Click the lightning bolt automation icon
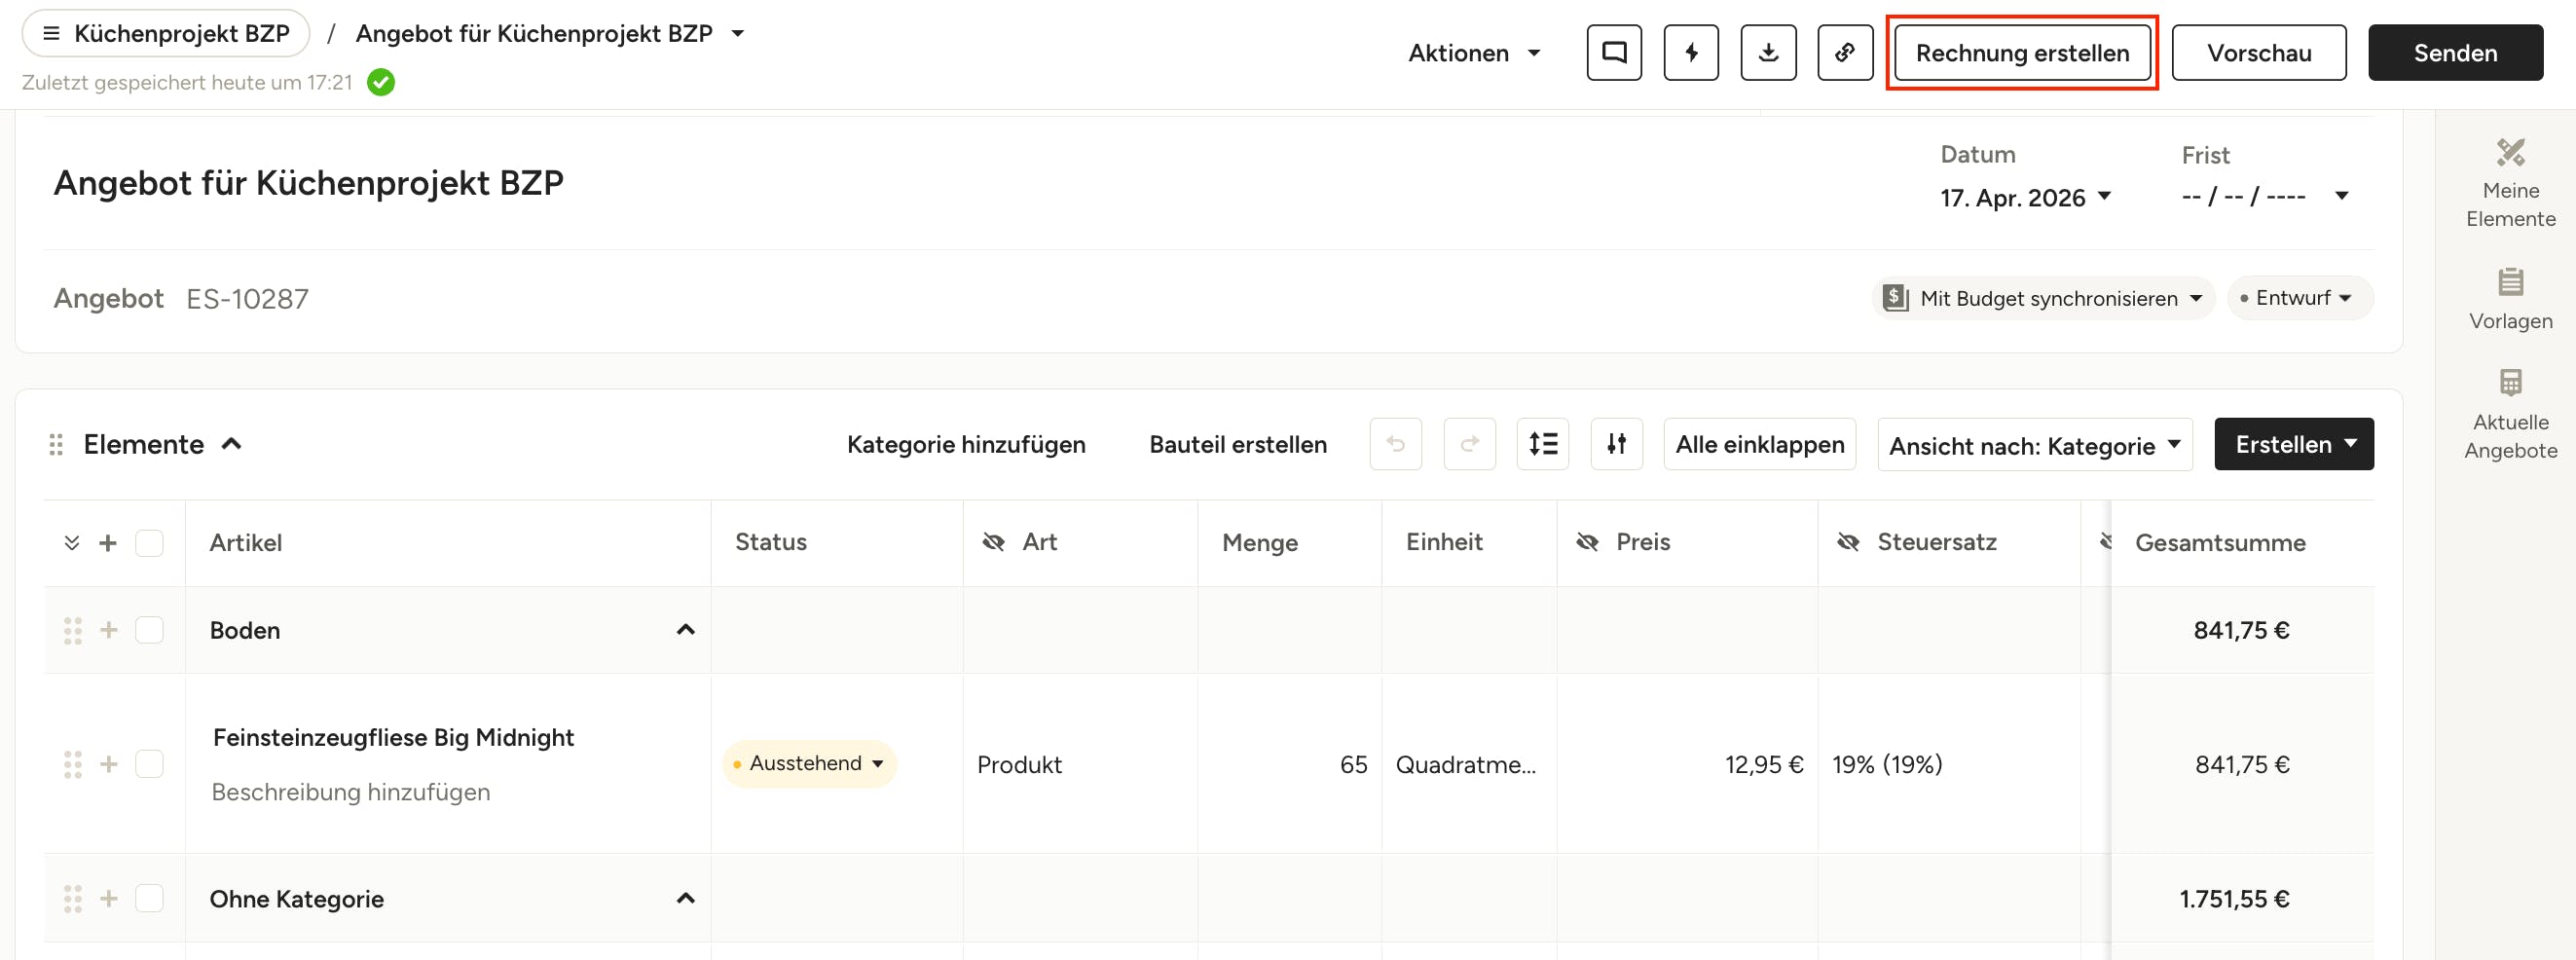This screenshot has height=960, width=2576. pos(1691,52)
